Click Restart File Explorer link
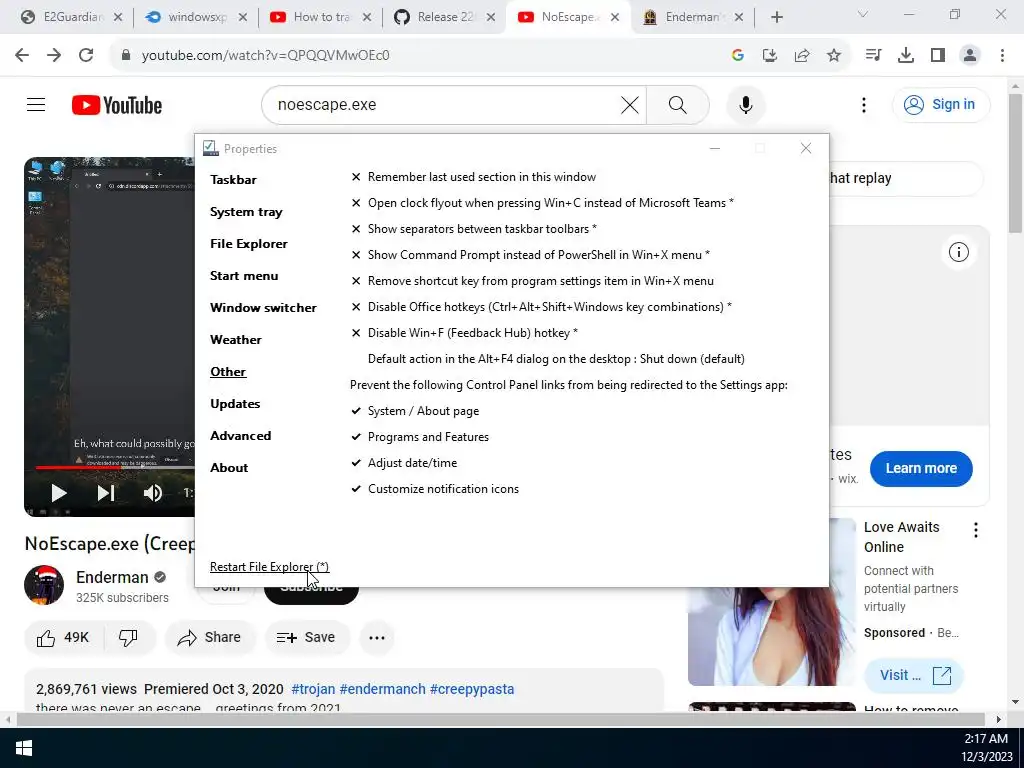 pos(269,567)
